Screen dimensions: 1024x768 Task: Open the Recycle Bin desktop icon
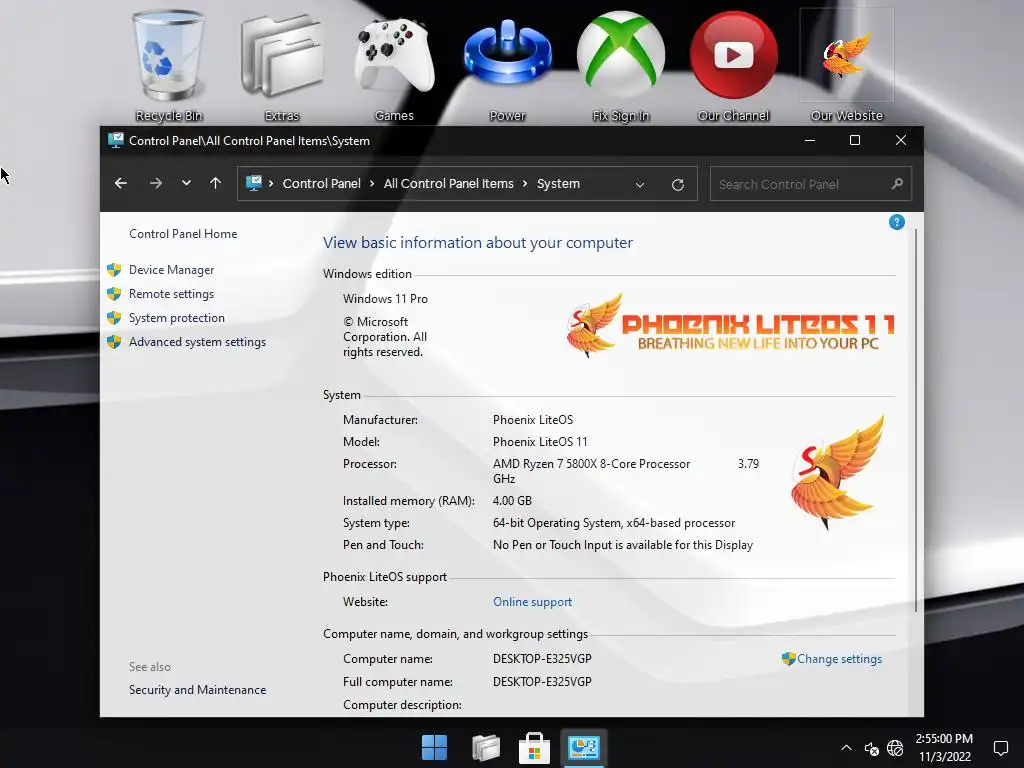pyautogui.click(x=168, y=65)
